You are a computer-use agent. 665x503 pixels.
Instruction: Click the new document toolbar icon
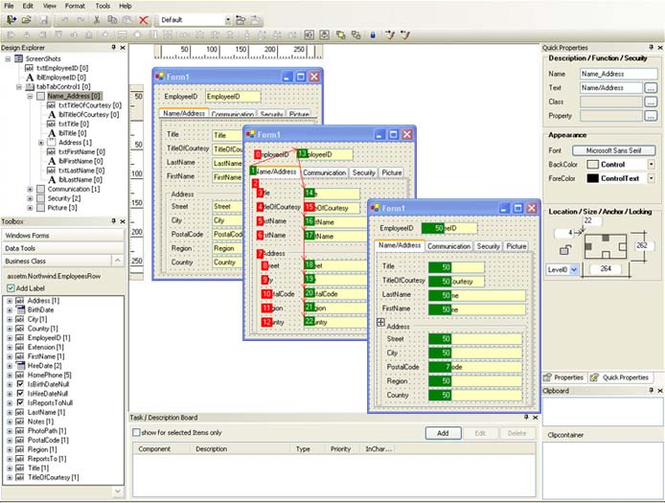(11, 20)
